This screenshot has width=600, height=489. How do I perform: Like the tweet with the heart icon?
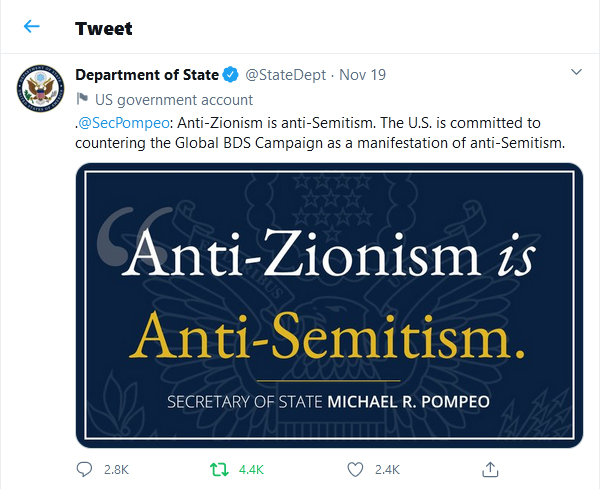[354, 468]
